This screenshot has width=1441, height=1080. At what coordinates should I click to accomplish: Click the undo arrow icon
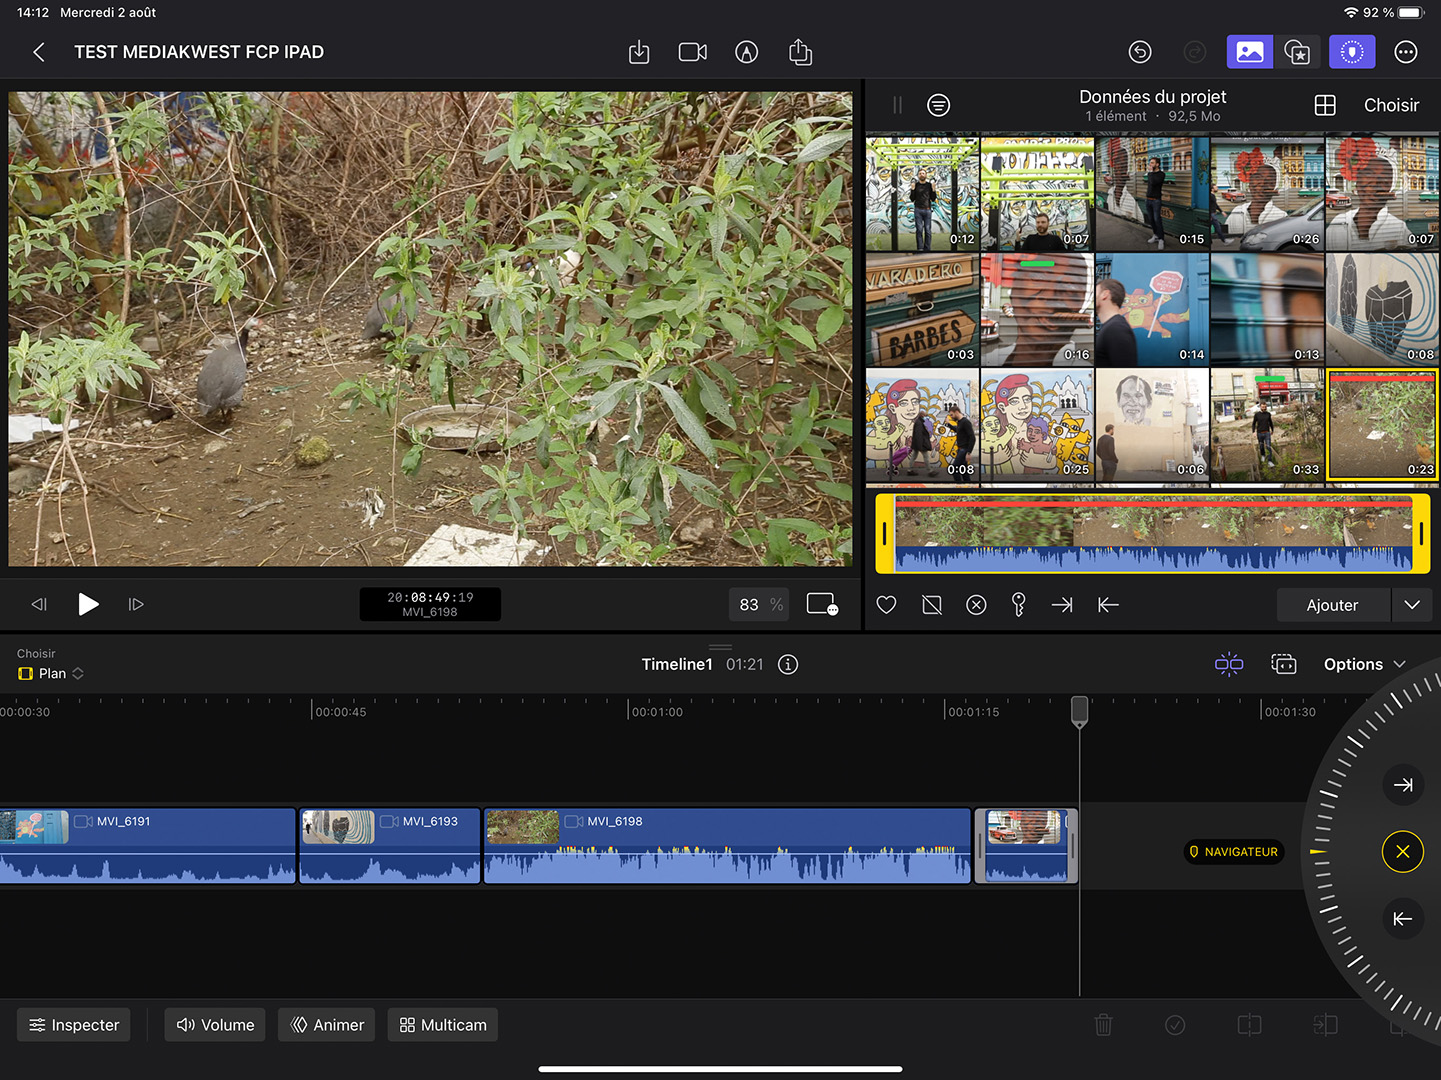point(1140,52)
